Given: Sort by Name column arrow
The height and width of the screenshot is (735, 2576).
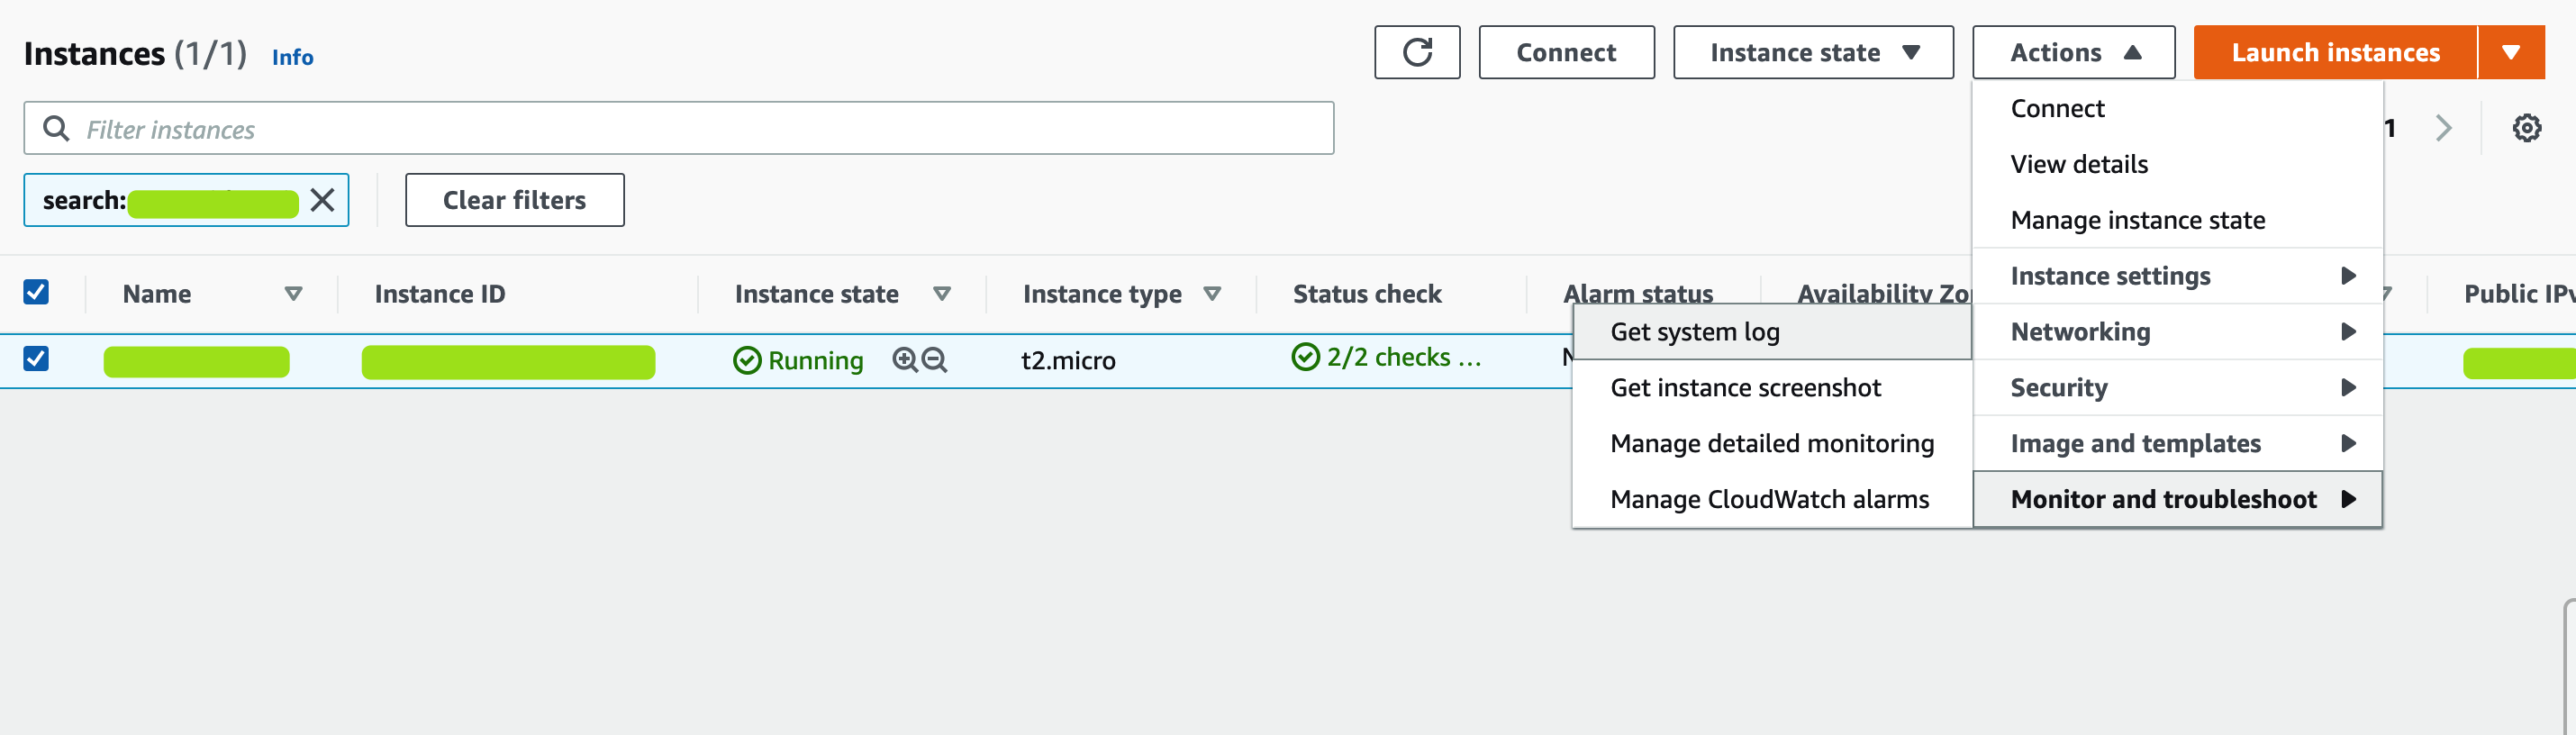Looking at the screenshot, I should (x=293, y=294).
